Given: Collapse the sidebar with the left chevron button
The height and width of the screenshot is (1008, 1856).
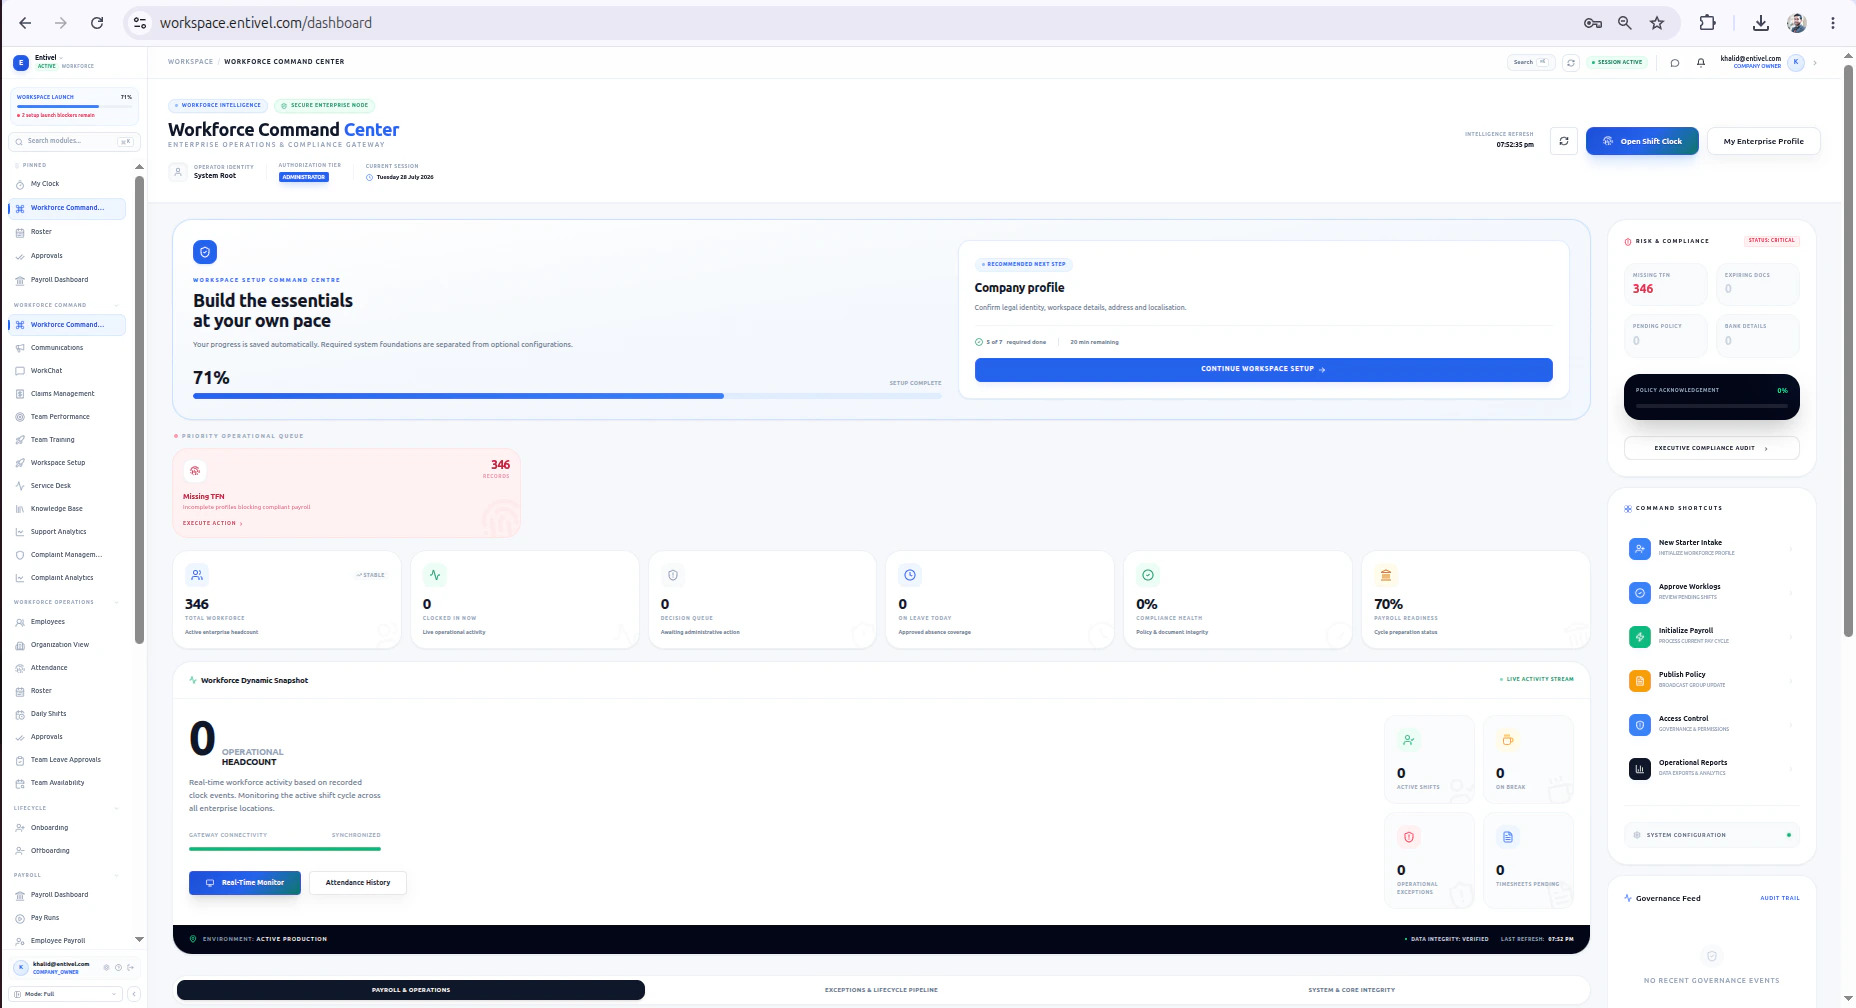Looking at the screenshot, I should [x=134, y=994].
